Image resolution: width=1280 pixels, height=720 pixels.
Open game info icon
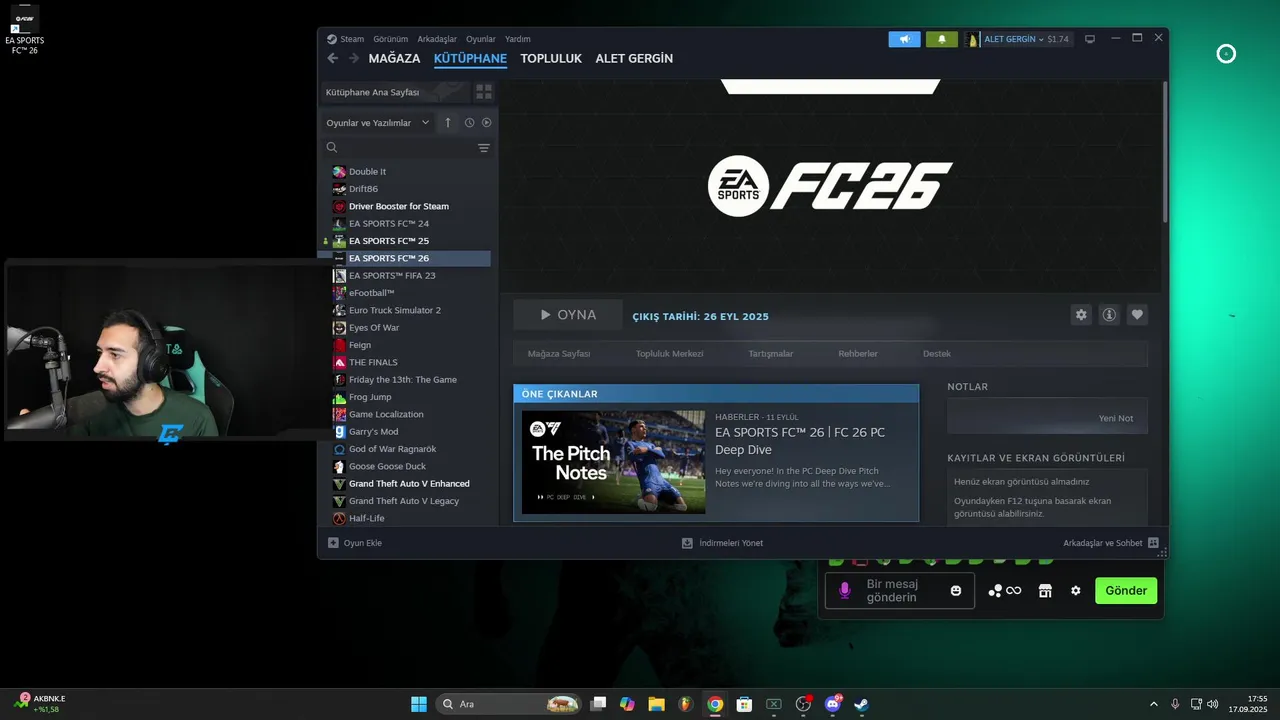click(1109, 315)
